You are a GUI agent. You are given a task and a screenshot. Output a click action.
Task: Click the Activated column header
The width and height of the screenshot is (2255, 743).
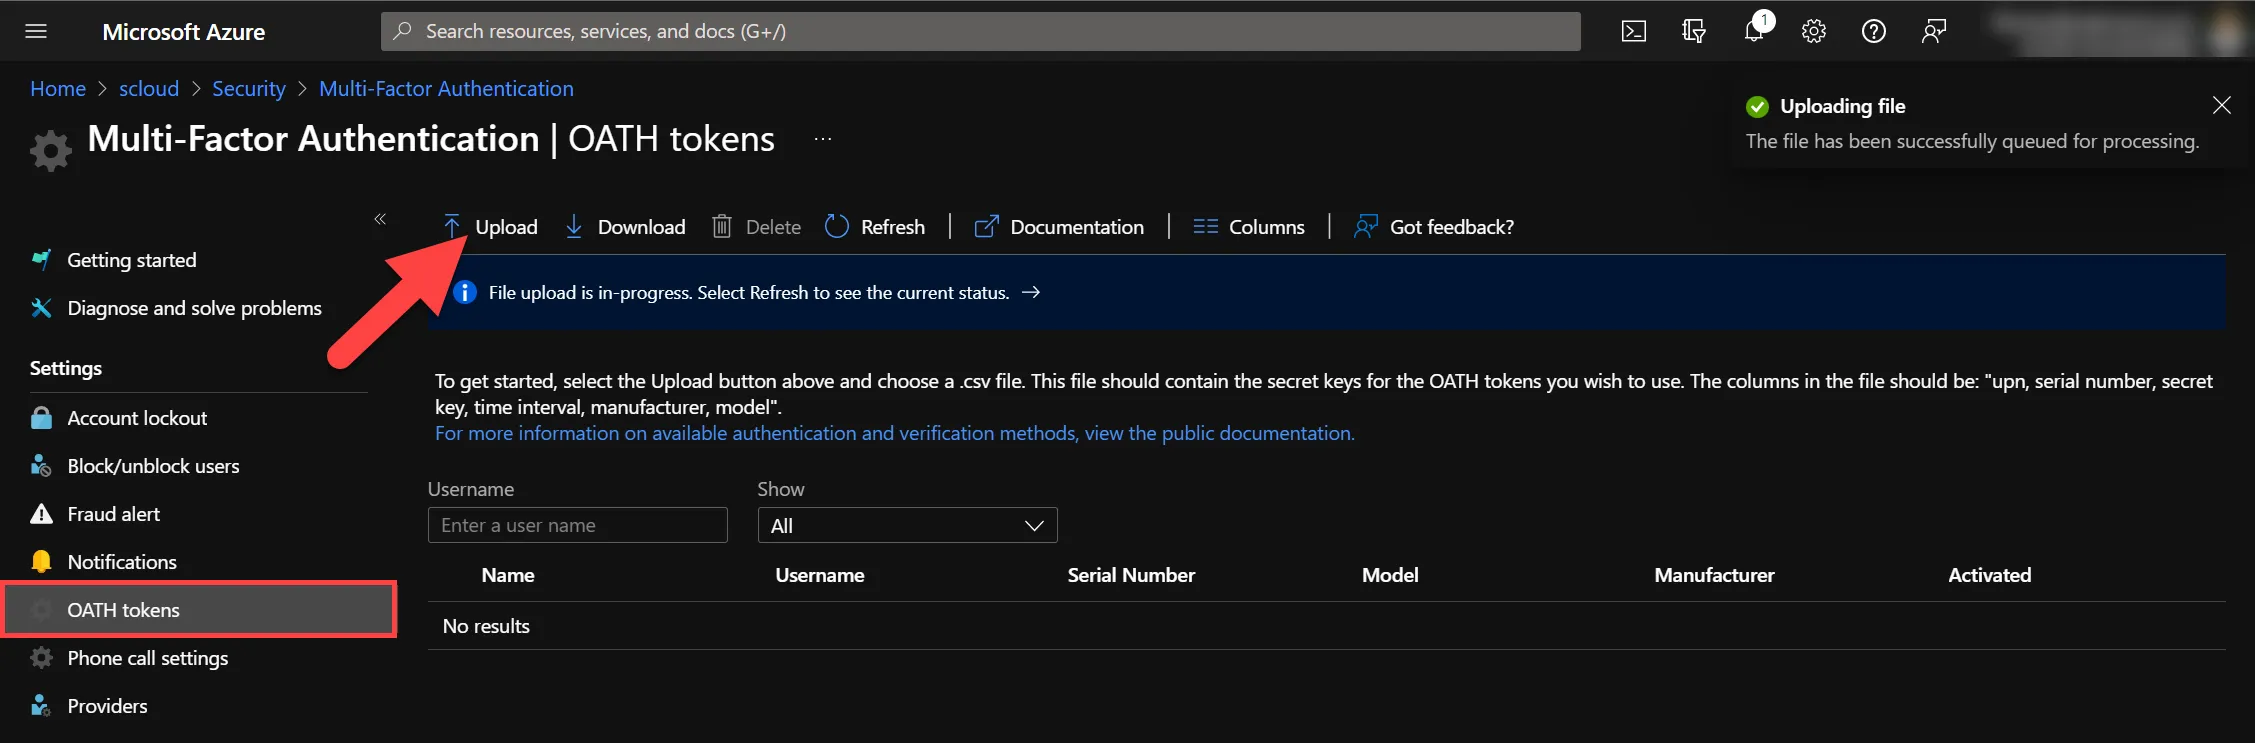click(x=1990, y=575)
